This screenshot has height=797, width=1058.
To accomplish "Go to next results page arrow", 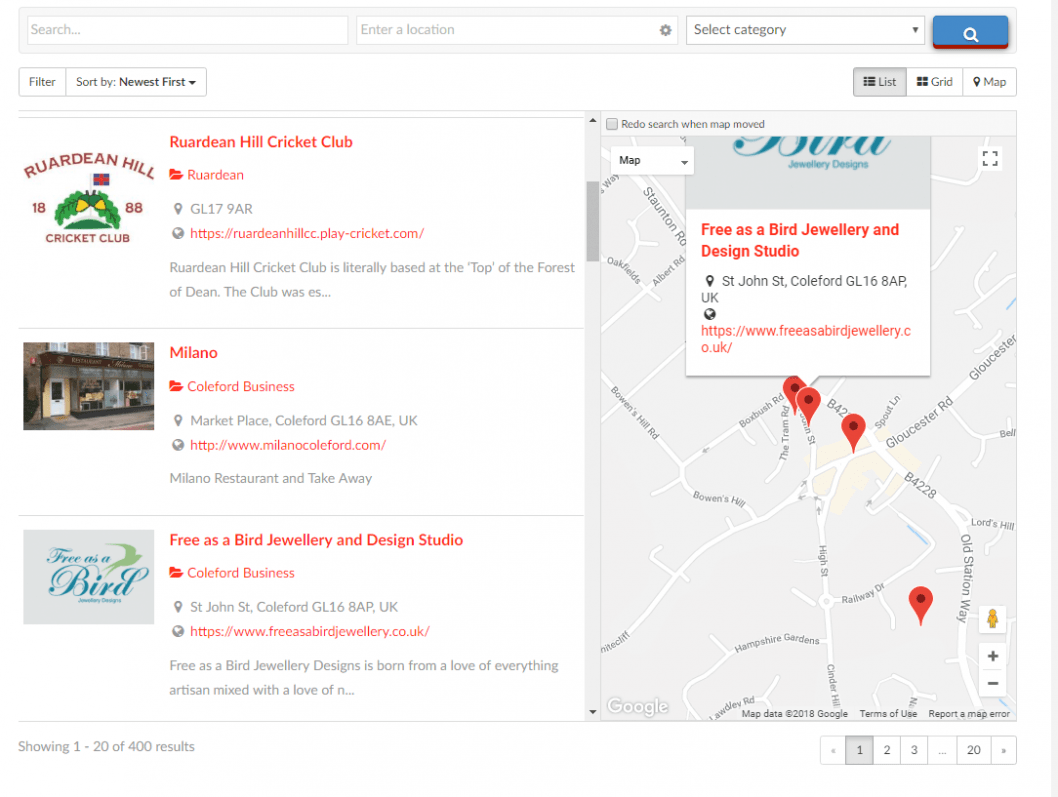I will 1003,750.
